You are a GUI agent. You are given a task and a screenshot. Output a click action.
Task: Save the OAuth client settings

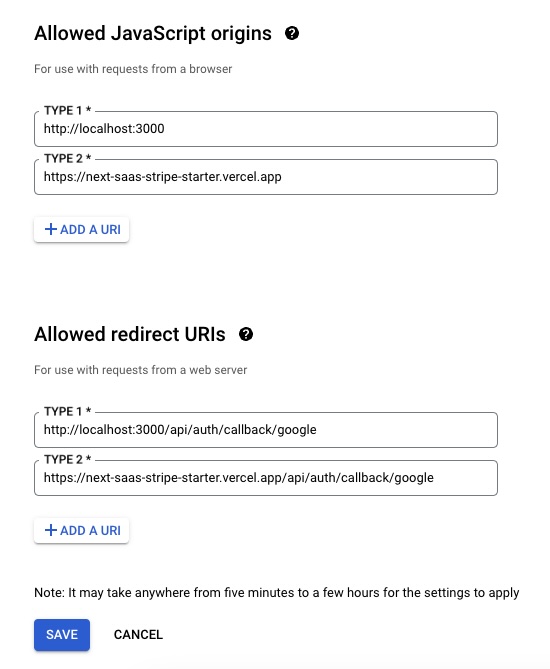tap(62, 634)
